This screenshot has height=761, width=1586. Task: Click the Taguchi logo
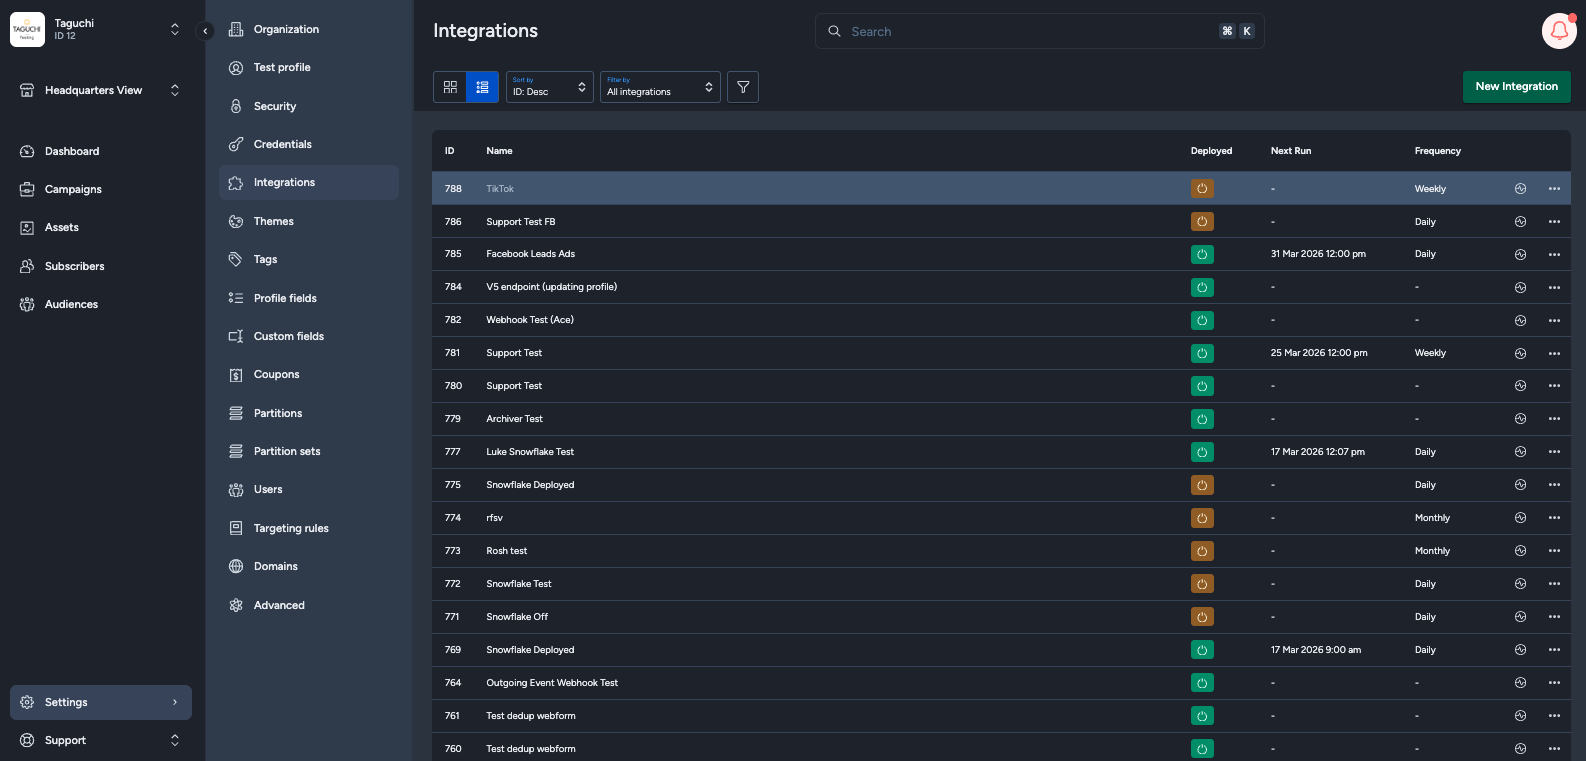(x=27, y=30)
